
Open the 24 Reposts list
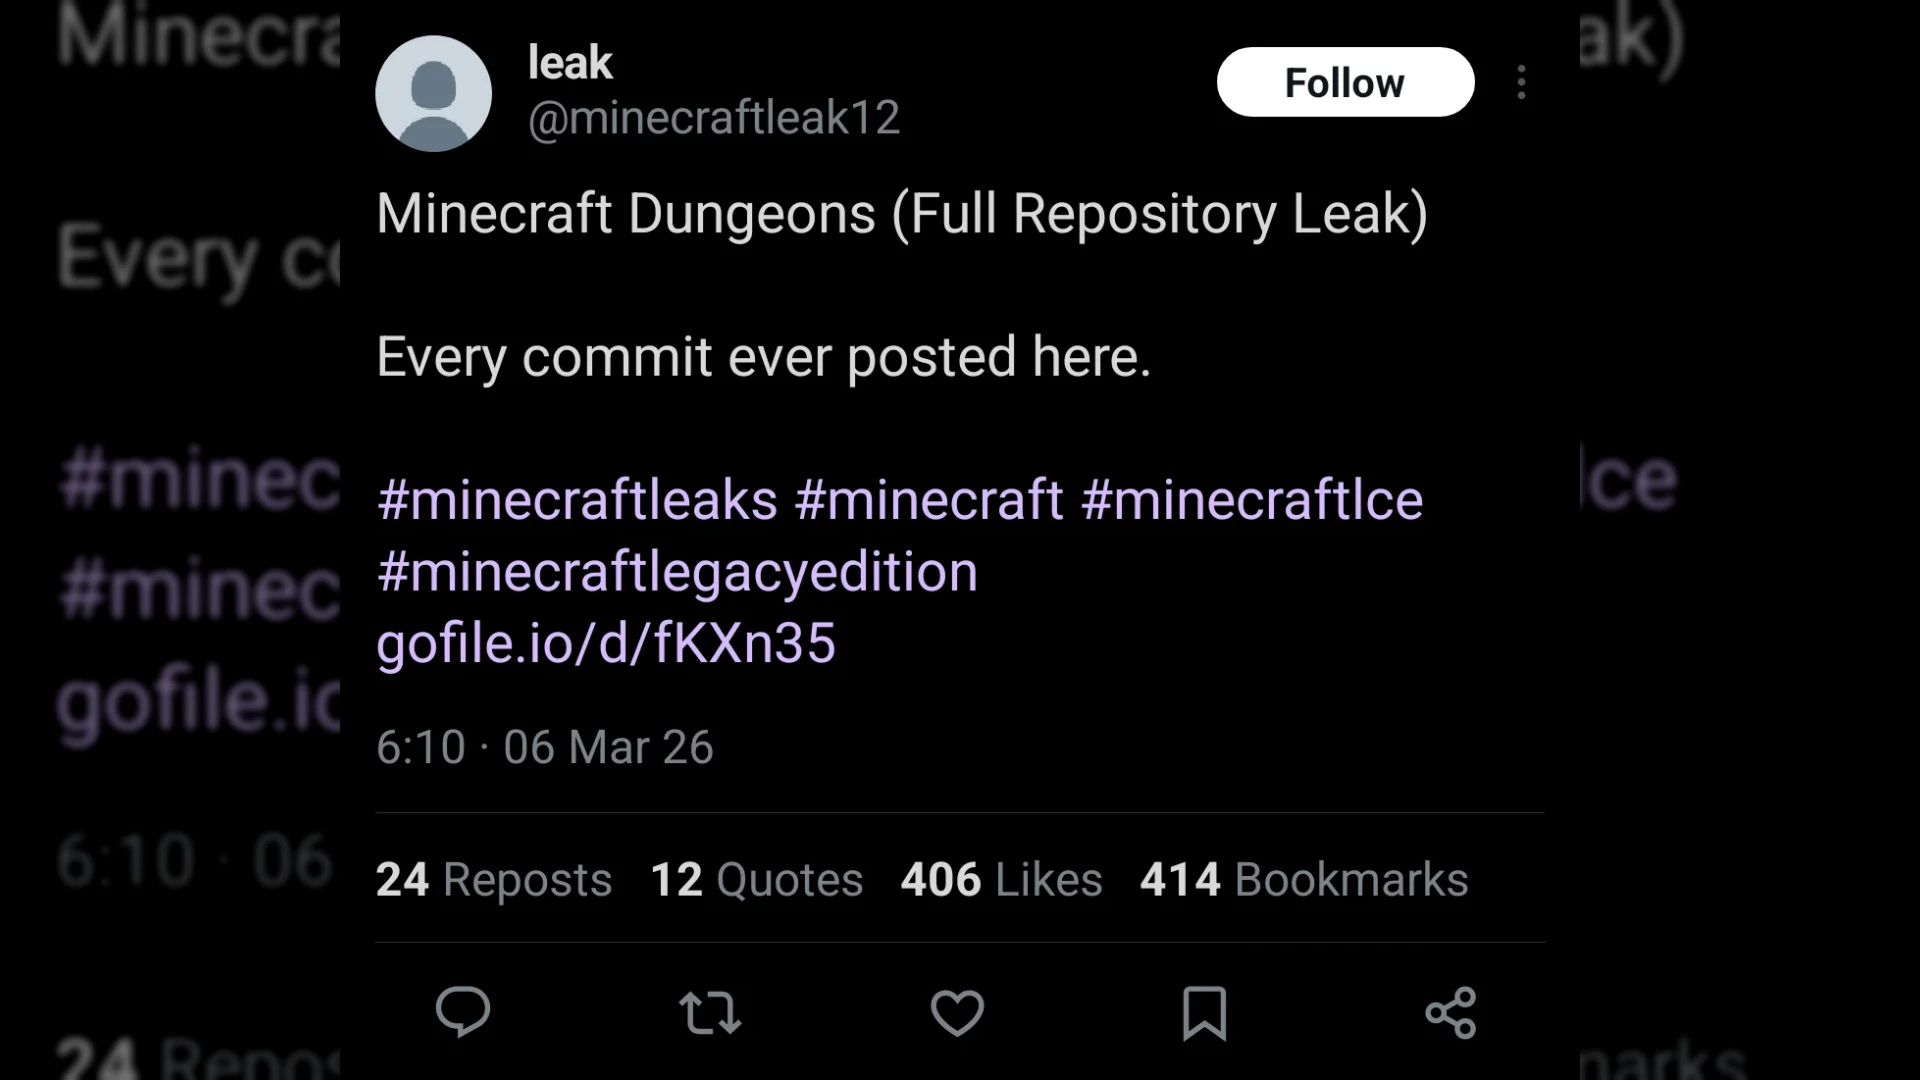point(493,879)
